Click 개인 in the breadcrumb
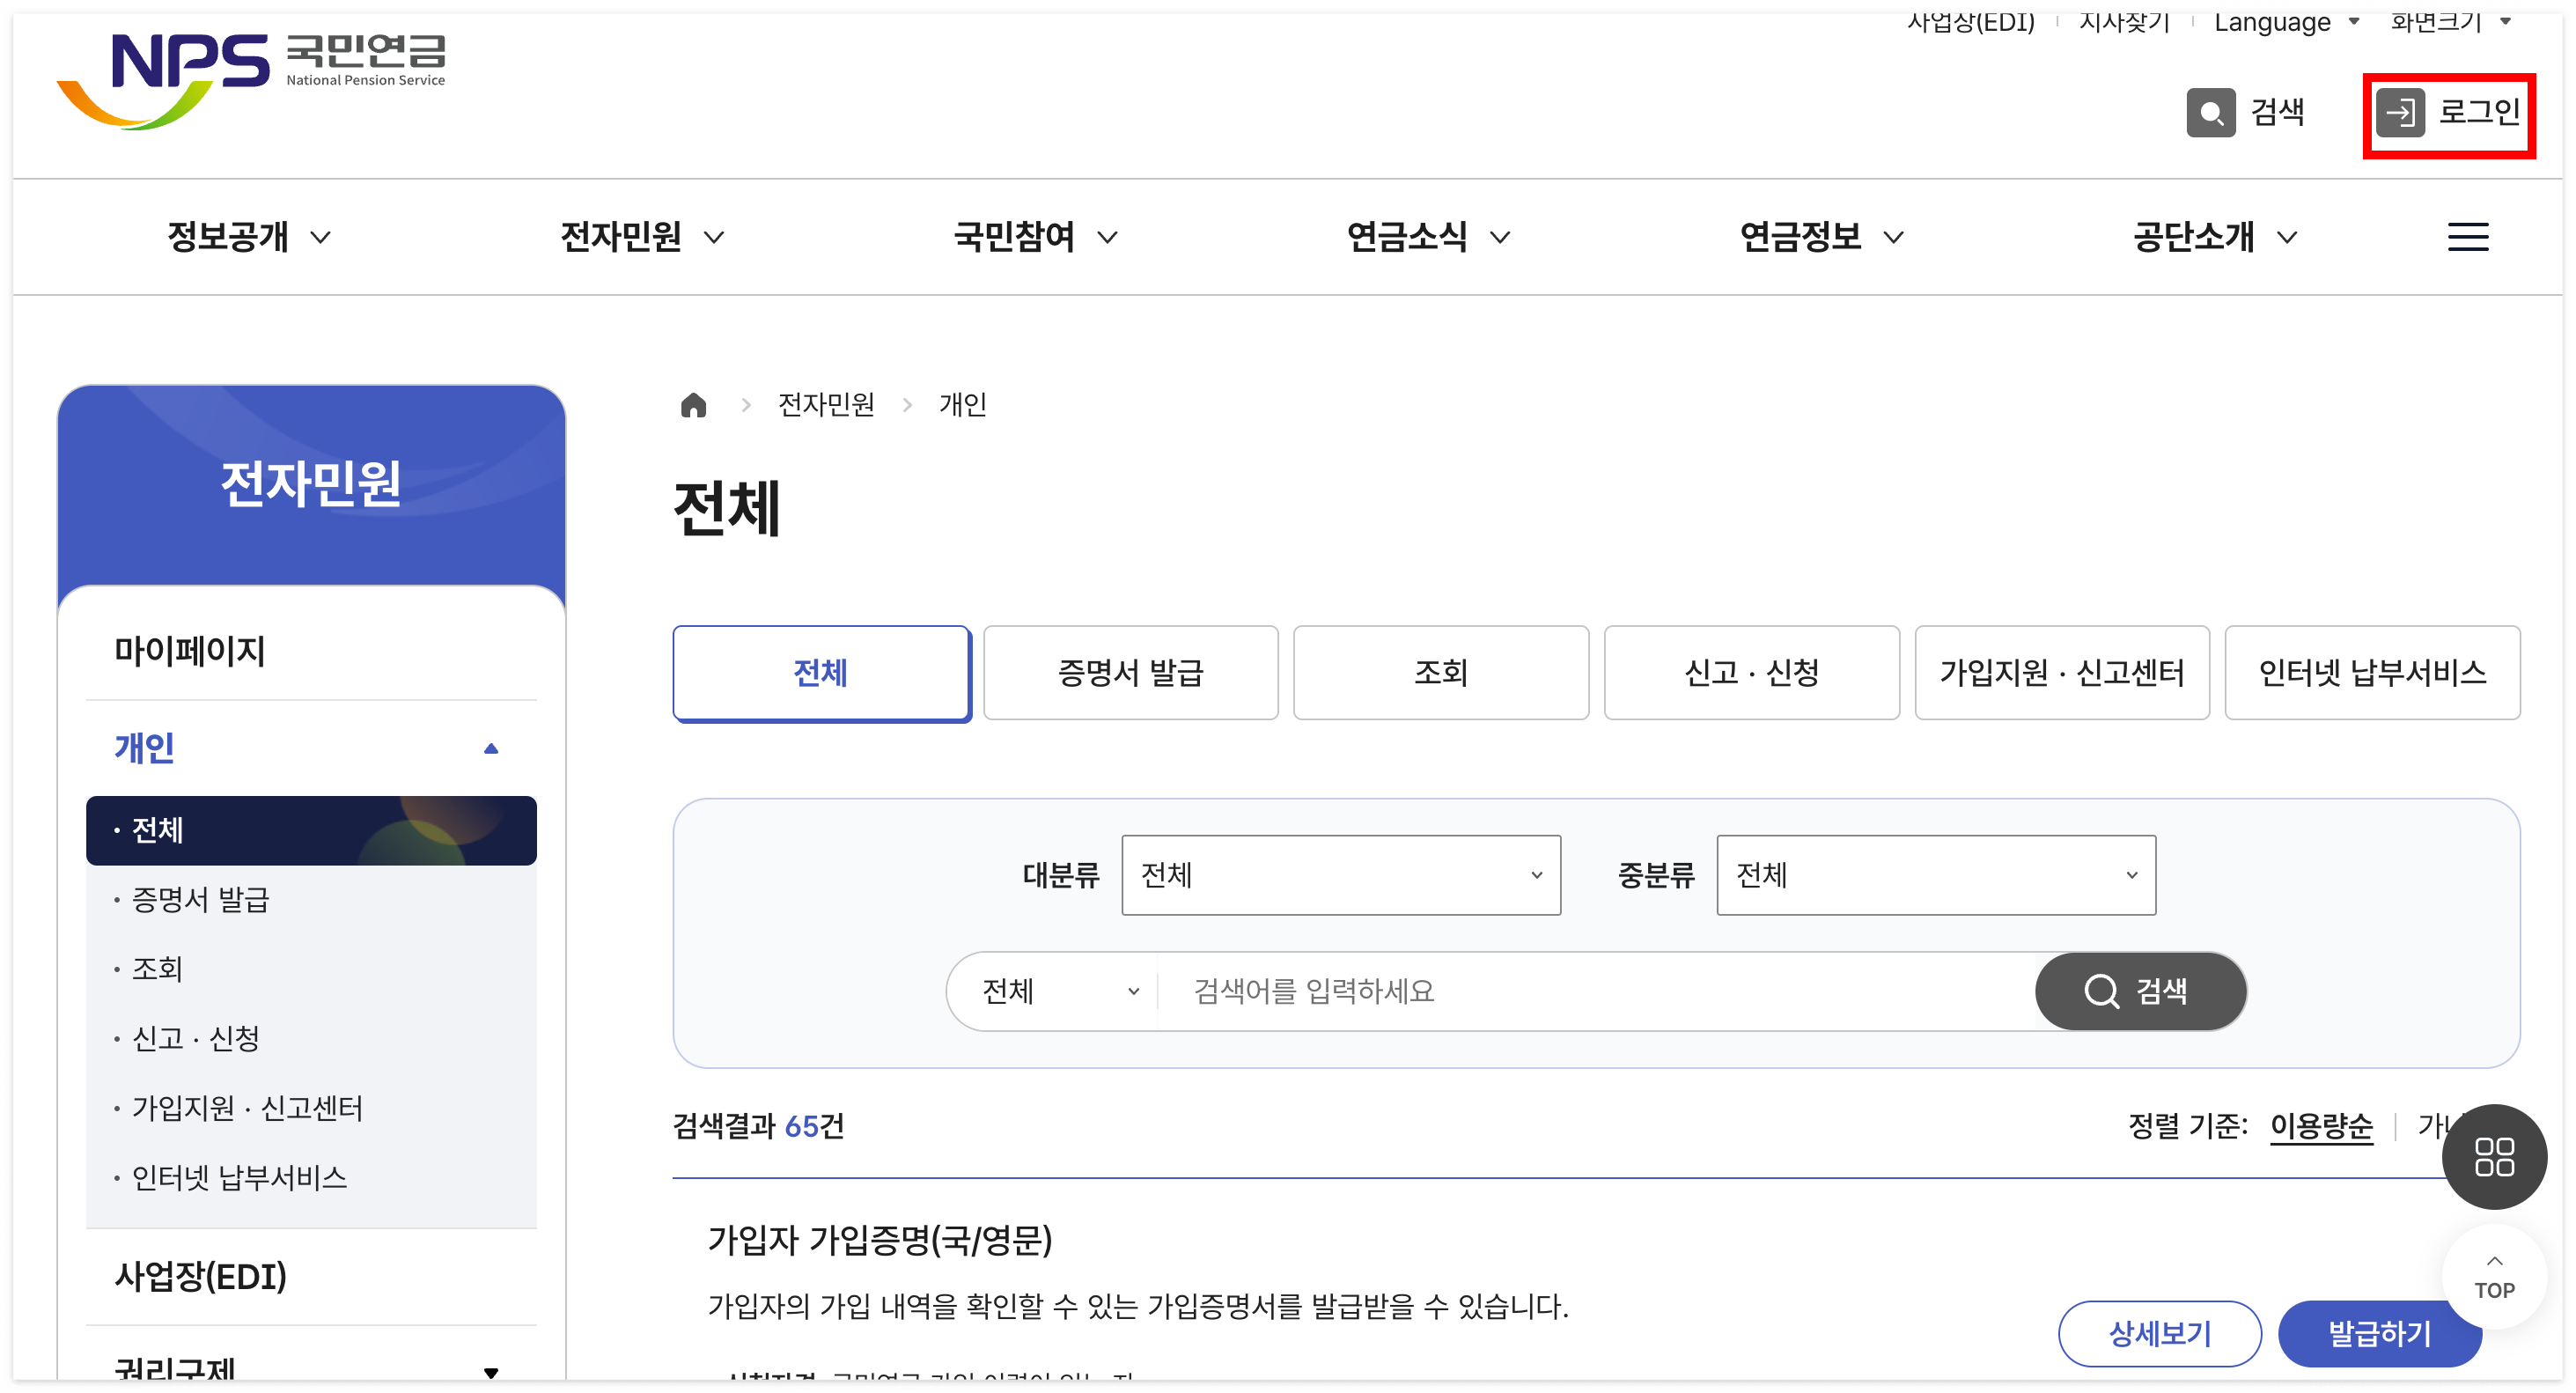This screenshot has width=2576, height=1393. click(x=962, y=405)
